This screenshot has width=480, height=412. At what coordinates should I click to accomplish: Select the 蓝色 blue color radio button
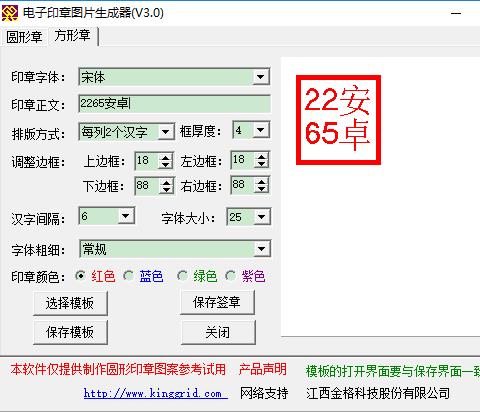[x=128, y=276]
